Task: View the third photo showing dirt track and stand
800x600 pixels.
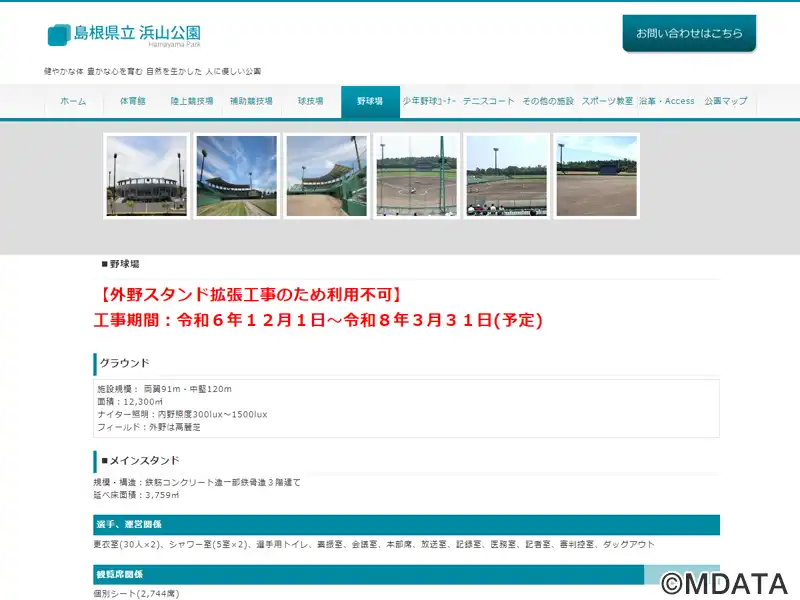Action: tap(327, 176)
